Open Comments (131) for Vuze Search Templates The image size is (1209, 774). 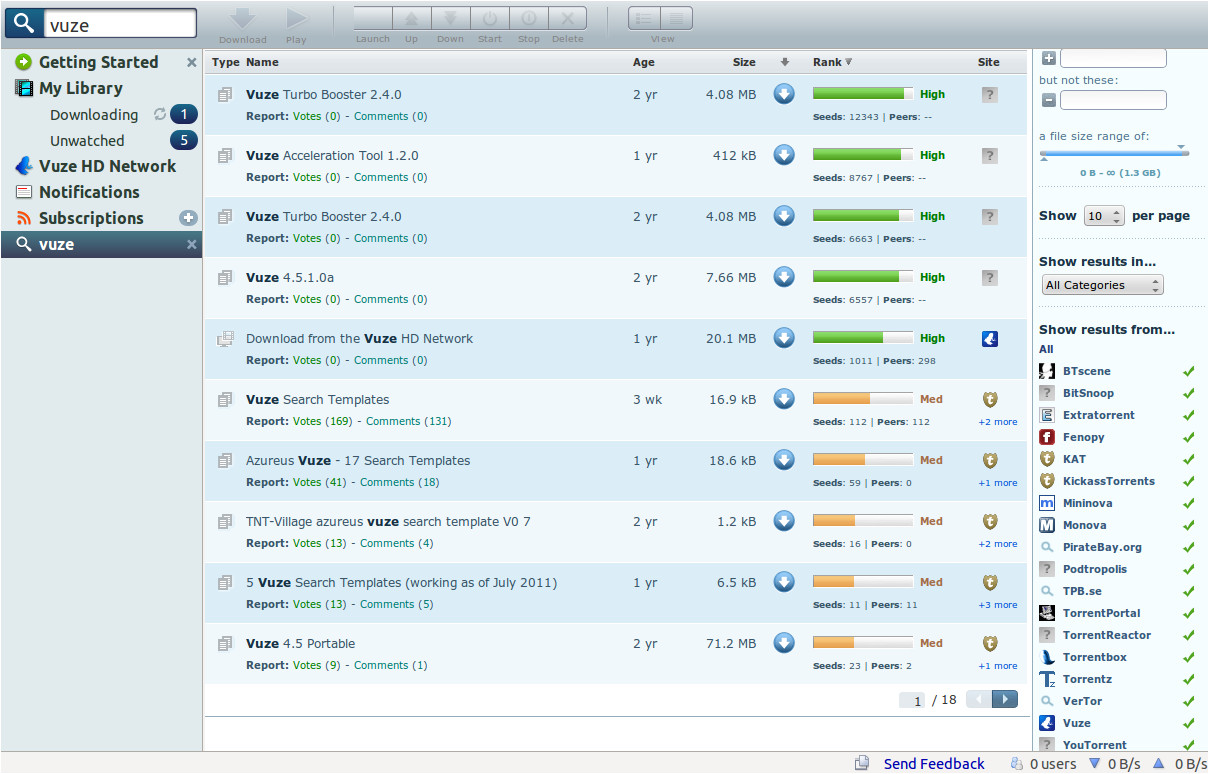(409, 421)
